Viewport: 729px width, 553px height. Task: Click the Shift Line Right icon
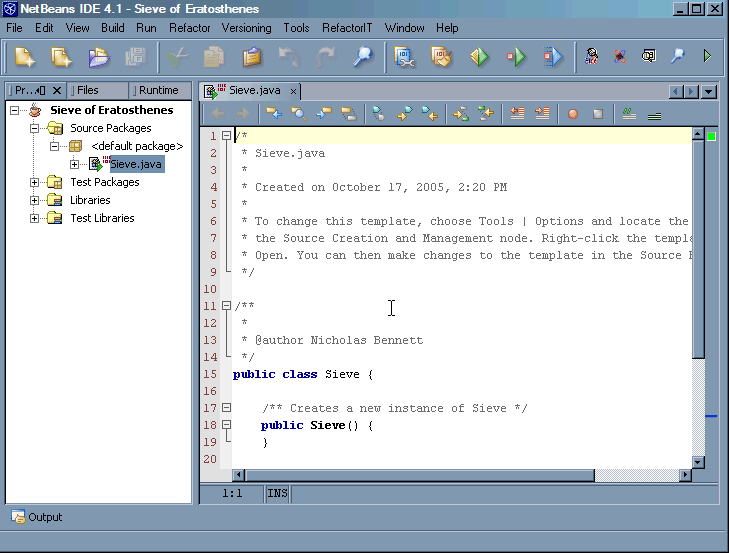[542, 113]
